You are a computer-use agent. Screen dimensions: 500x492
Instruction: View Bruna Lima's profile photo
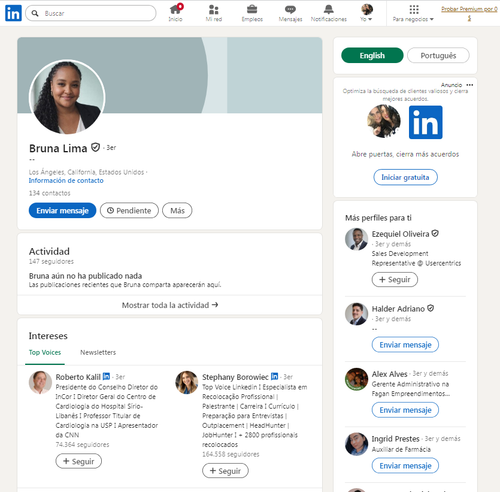pos(67,97)
